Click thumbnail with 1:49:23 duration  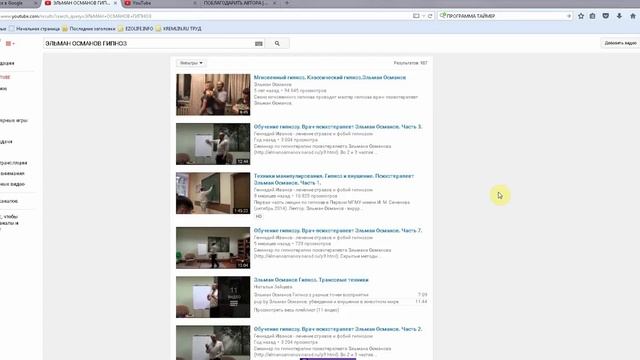point(213,193)
